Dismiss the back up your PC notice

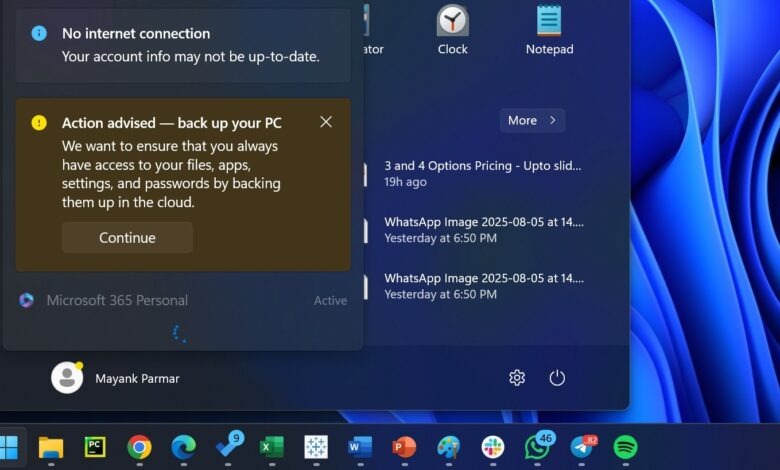pyautogui.click(x=326, y=122)
